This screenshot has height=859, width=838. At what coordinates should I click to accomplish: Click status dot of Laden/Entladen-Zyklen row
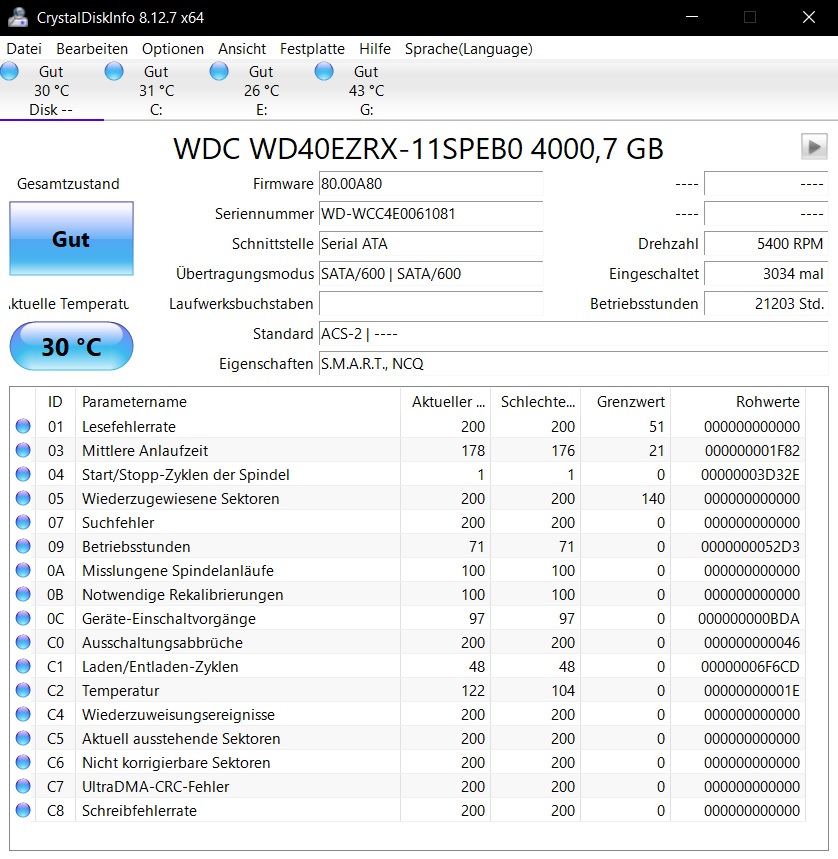coord(23,666)
